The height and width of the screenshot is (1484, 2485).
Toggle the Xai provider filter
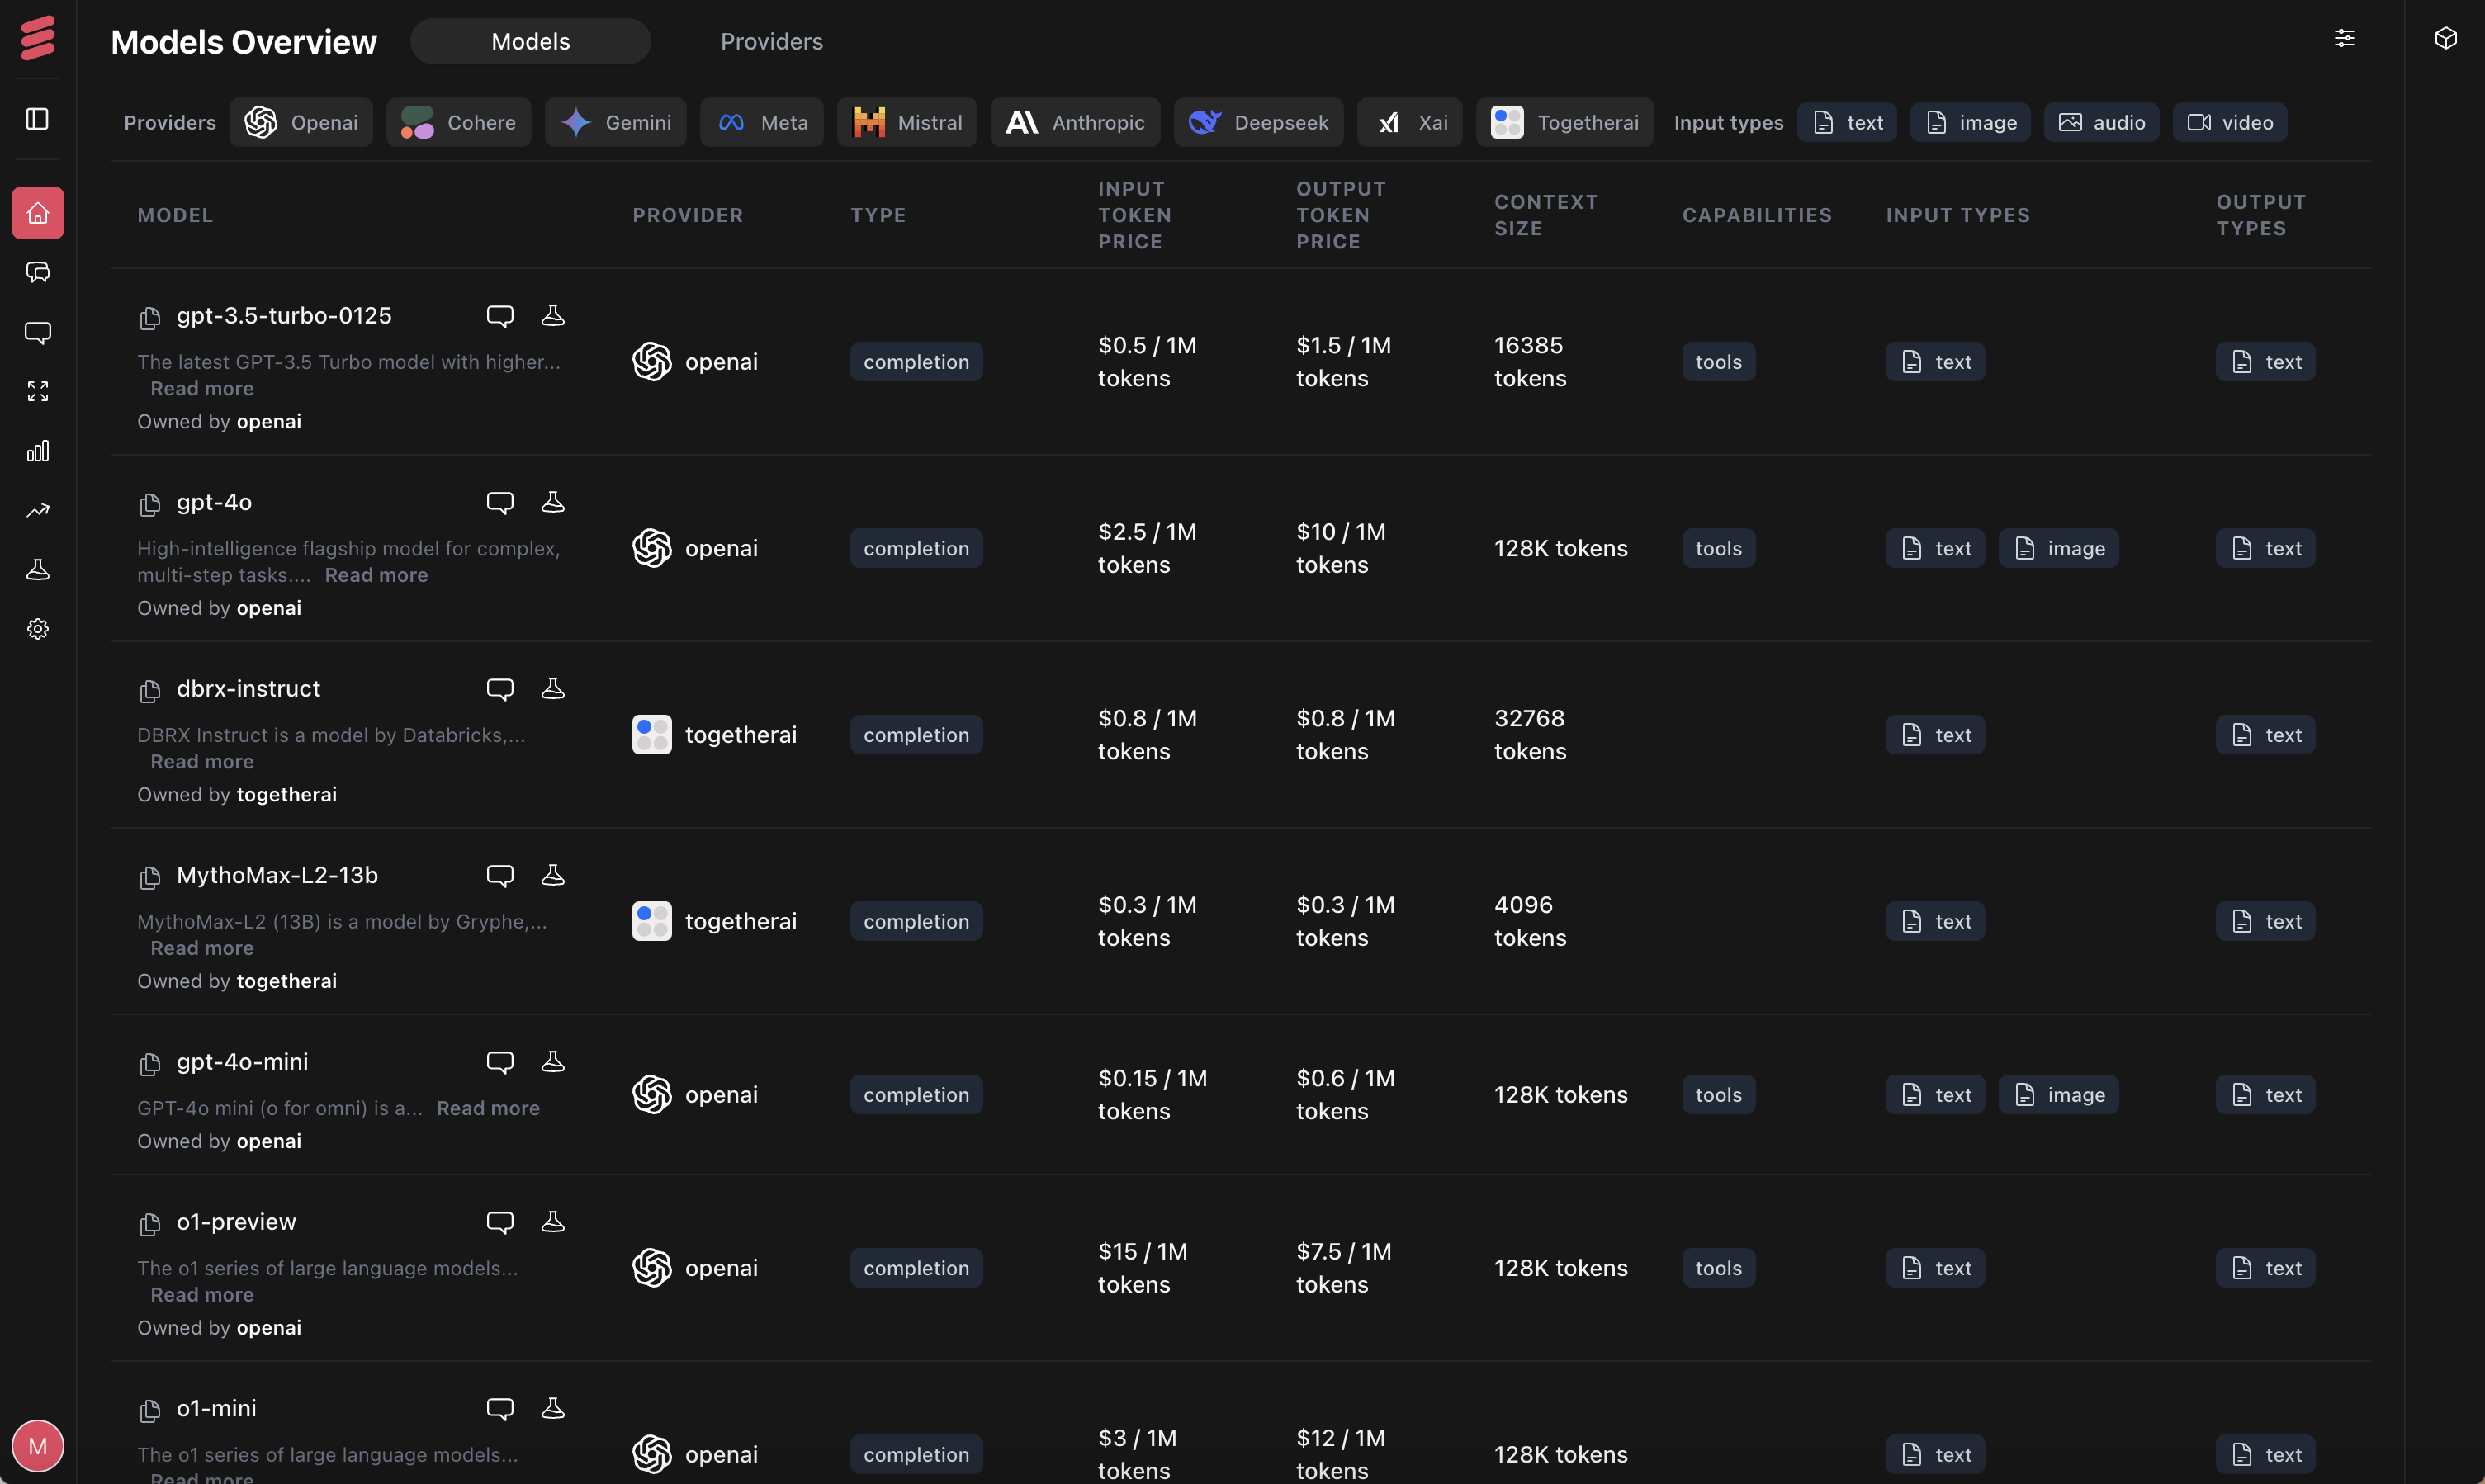(x=1410, y=122)
